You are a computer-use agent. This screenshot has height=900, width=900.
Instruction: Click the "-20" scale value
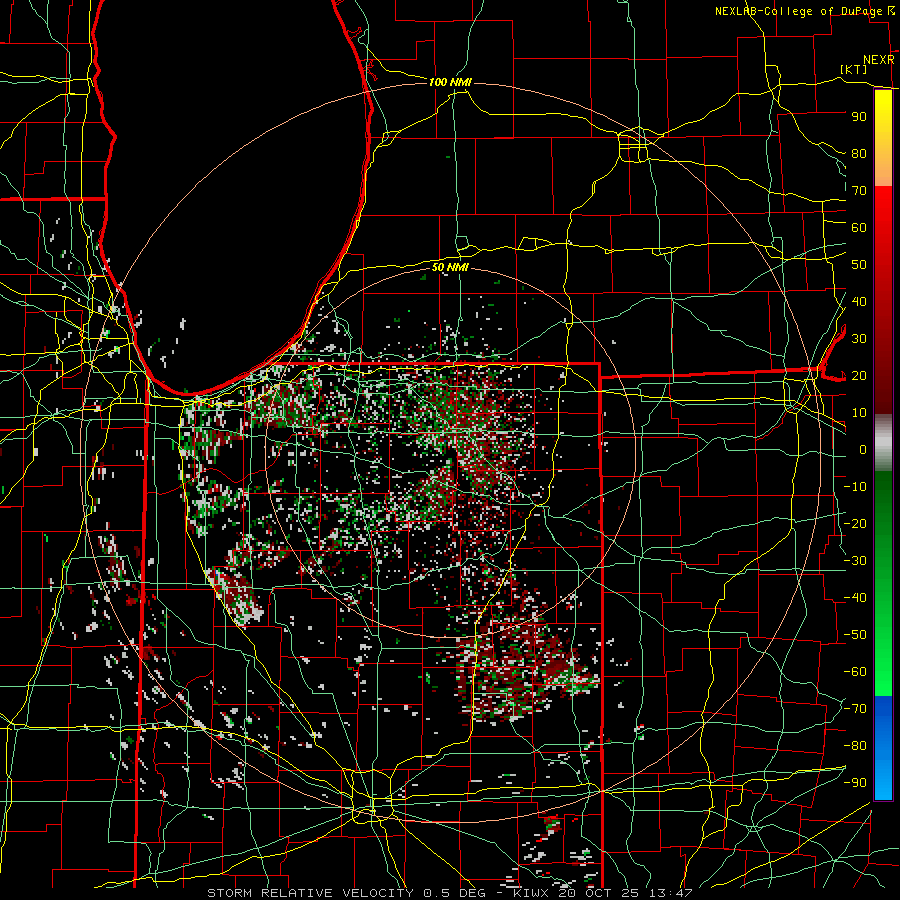[855, 523]
